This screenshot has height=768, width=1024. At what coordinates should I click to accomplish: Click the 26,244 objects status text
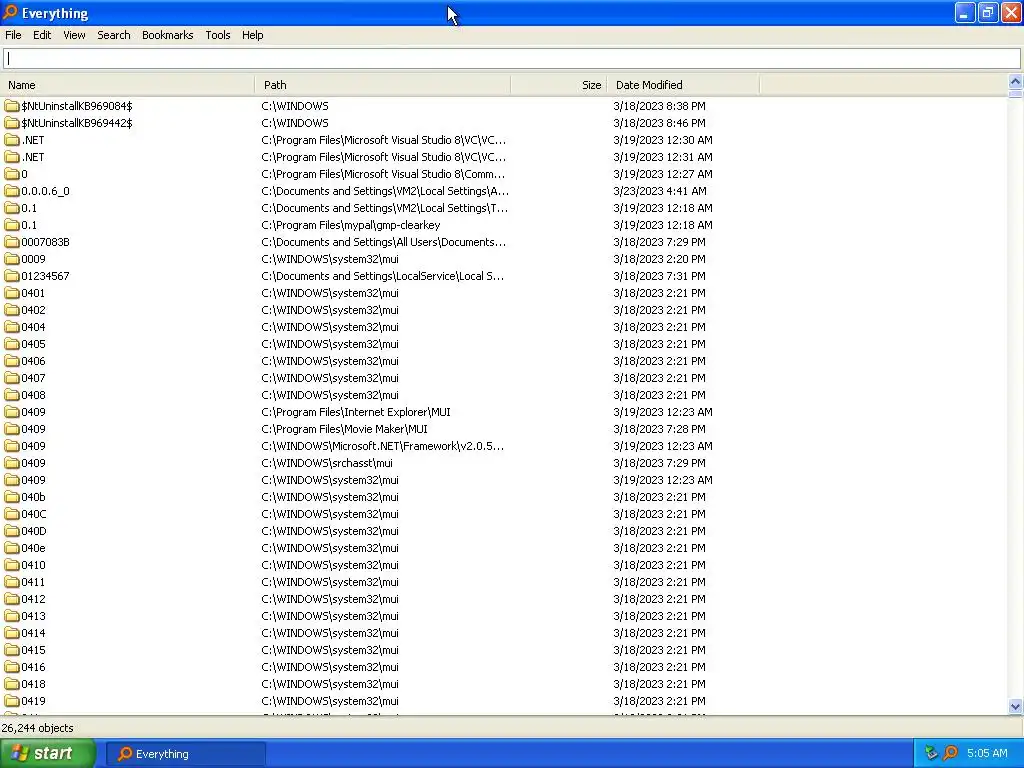37,728
